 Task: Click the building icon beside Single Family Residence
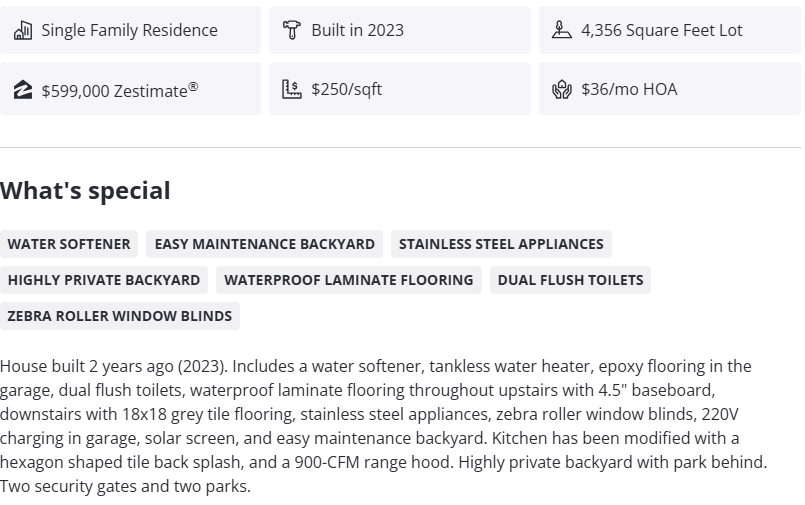click(23, 30)
